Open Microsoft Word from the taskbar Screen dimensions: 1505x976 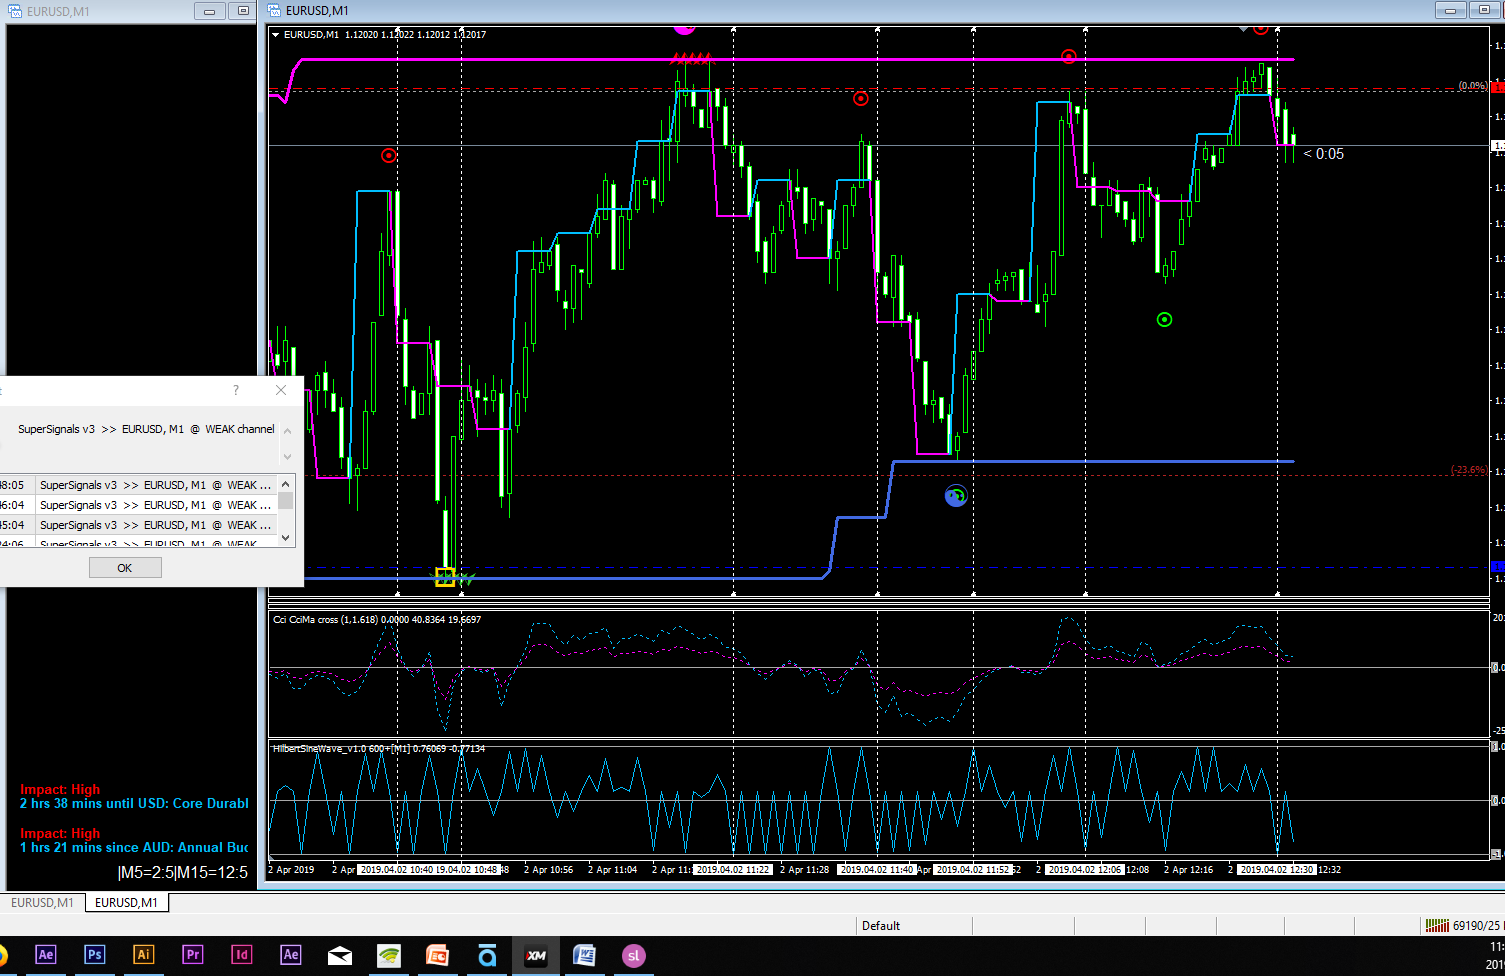coord(585,956)
